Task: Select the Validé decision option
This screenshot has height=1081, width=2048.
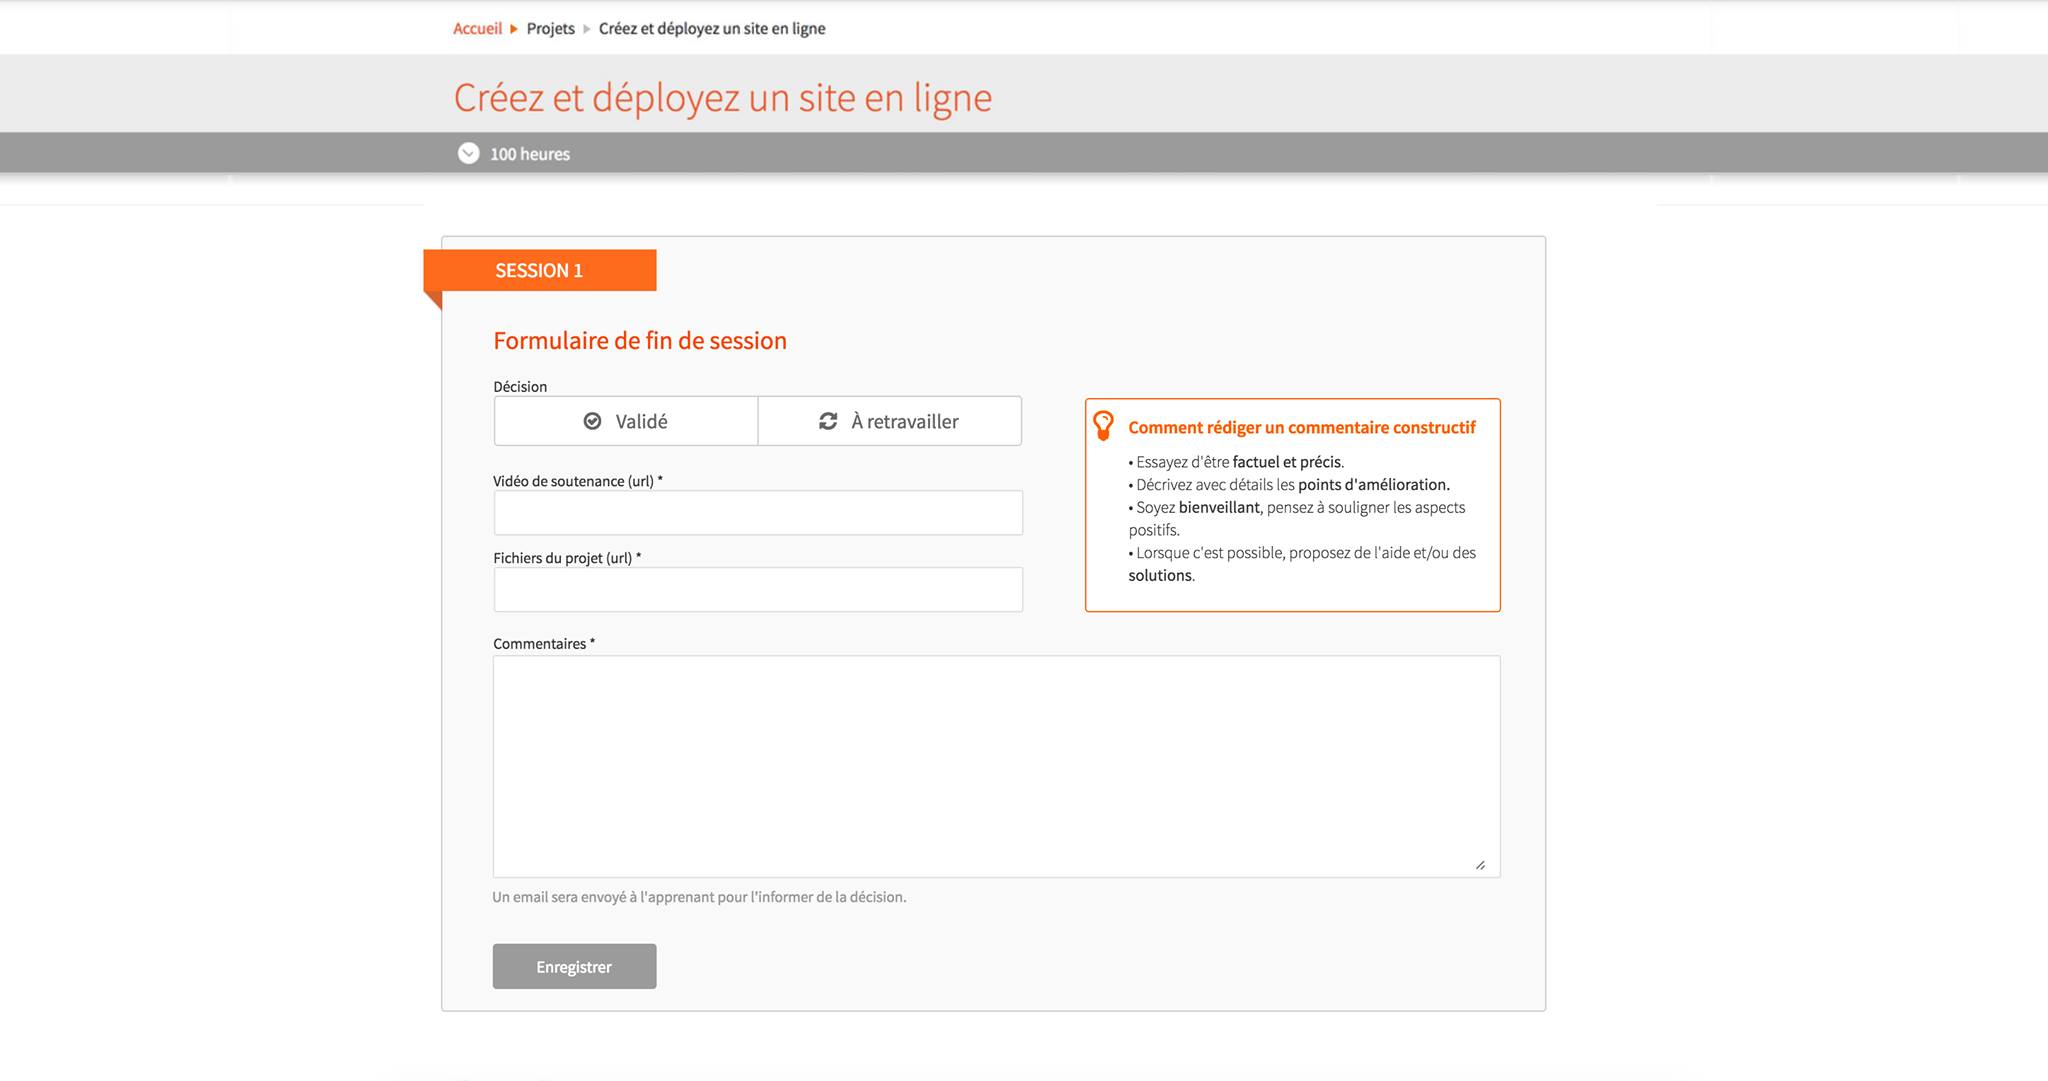Action: coord(626,421)
